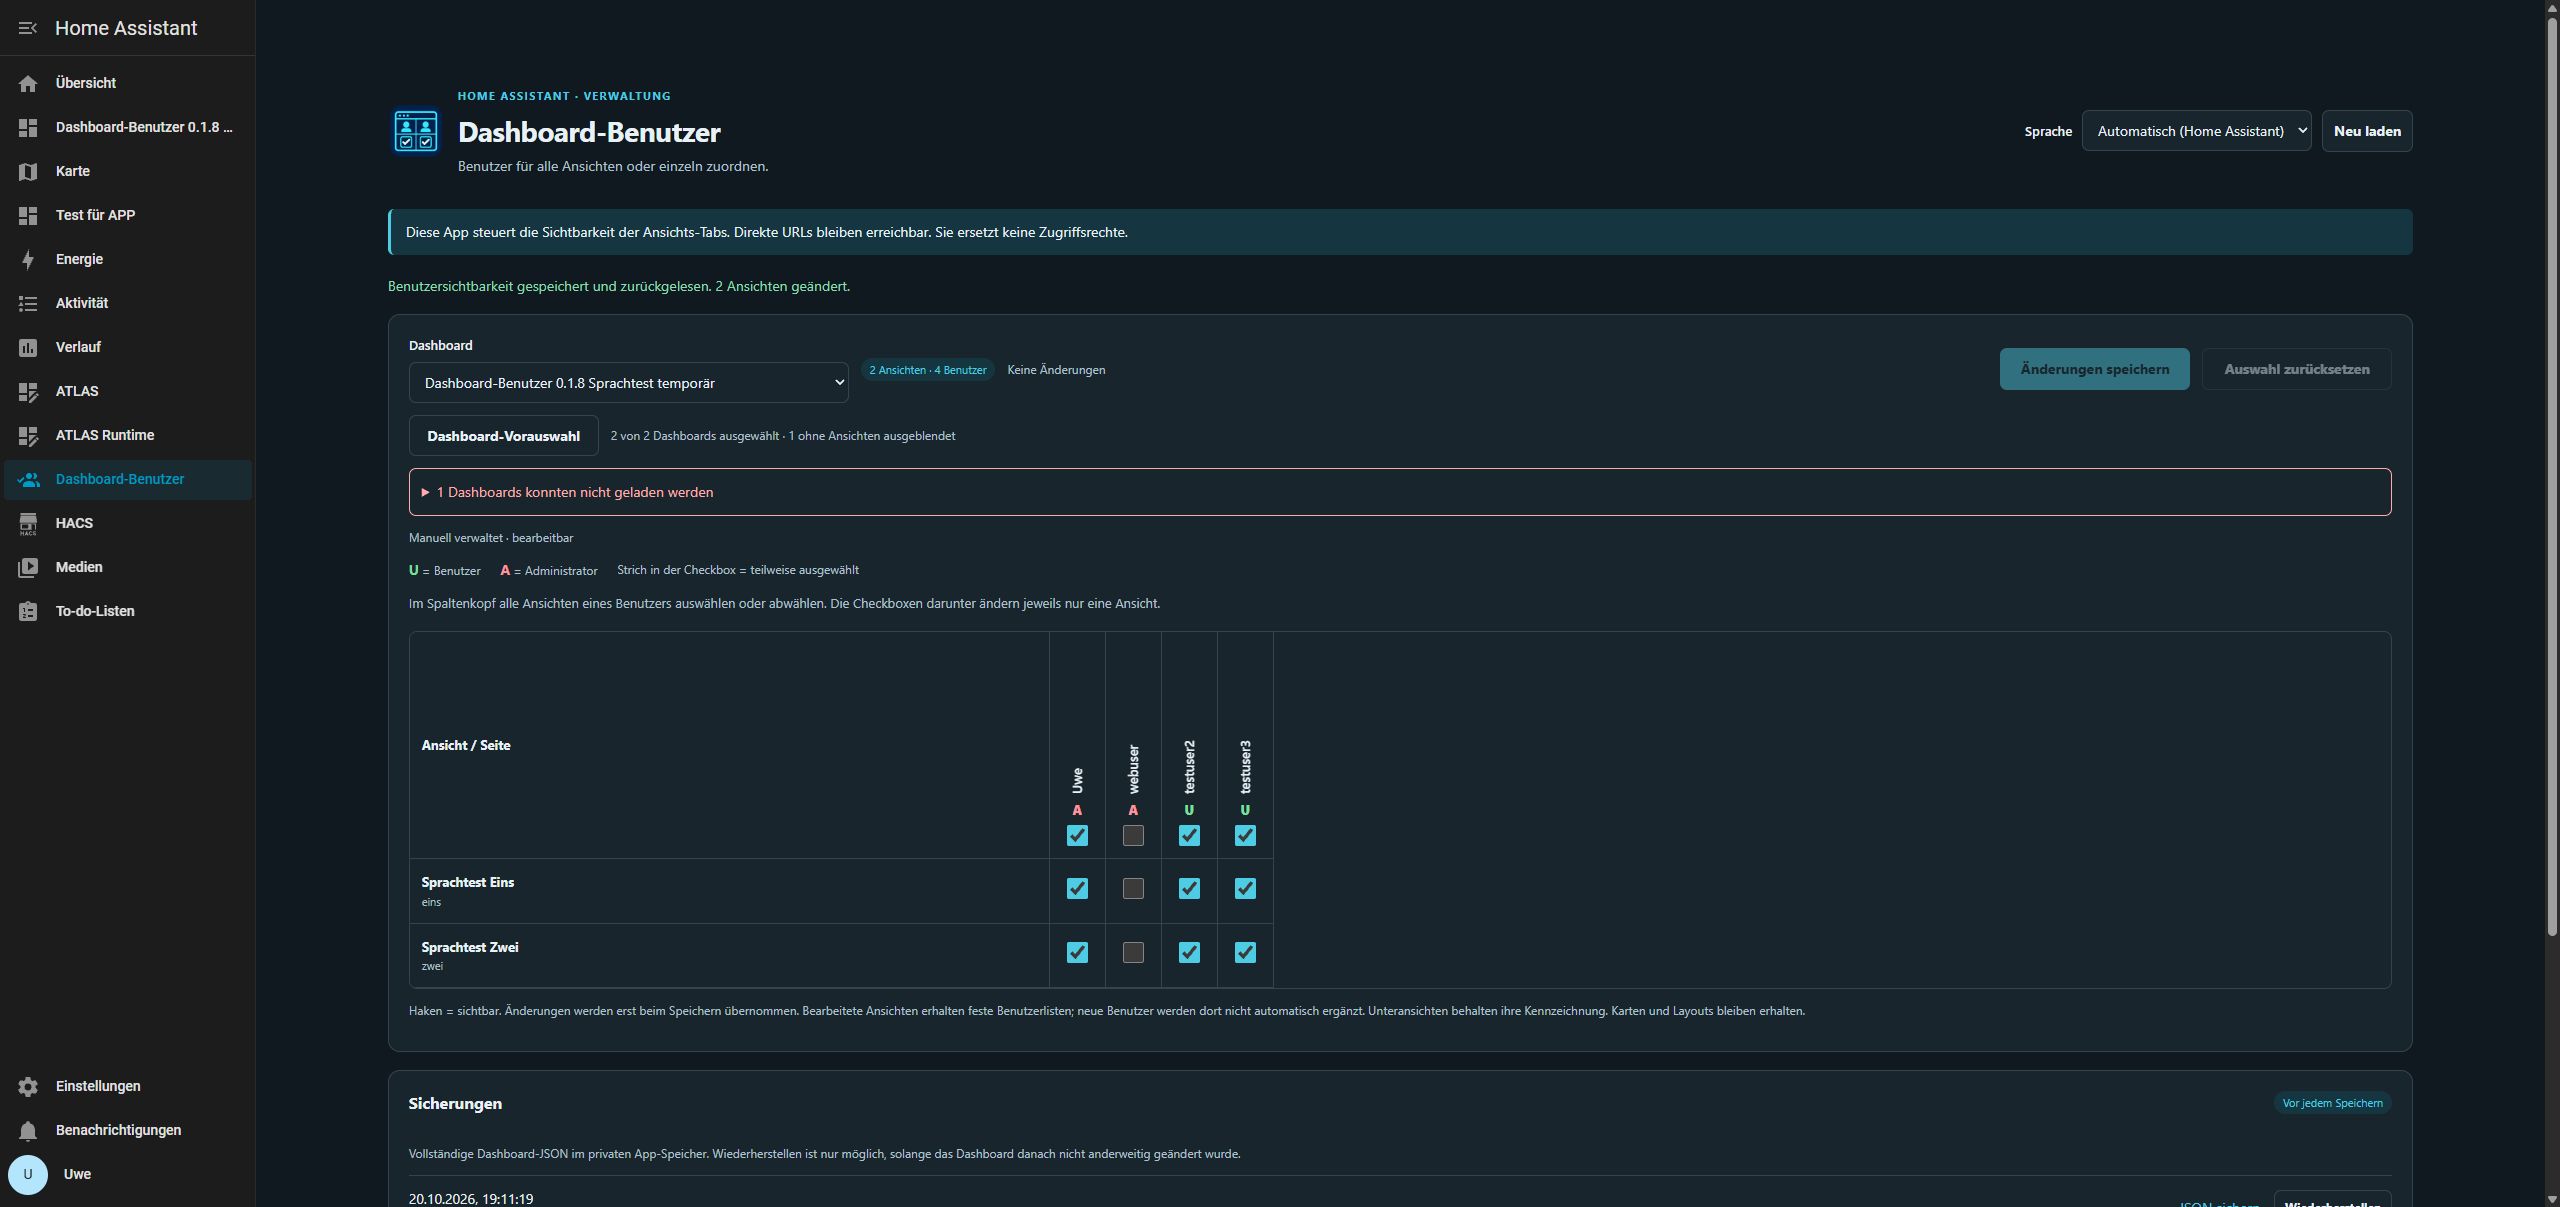
Task: Open the Verlauf chart icon
Action: point(28,347)
